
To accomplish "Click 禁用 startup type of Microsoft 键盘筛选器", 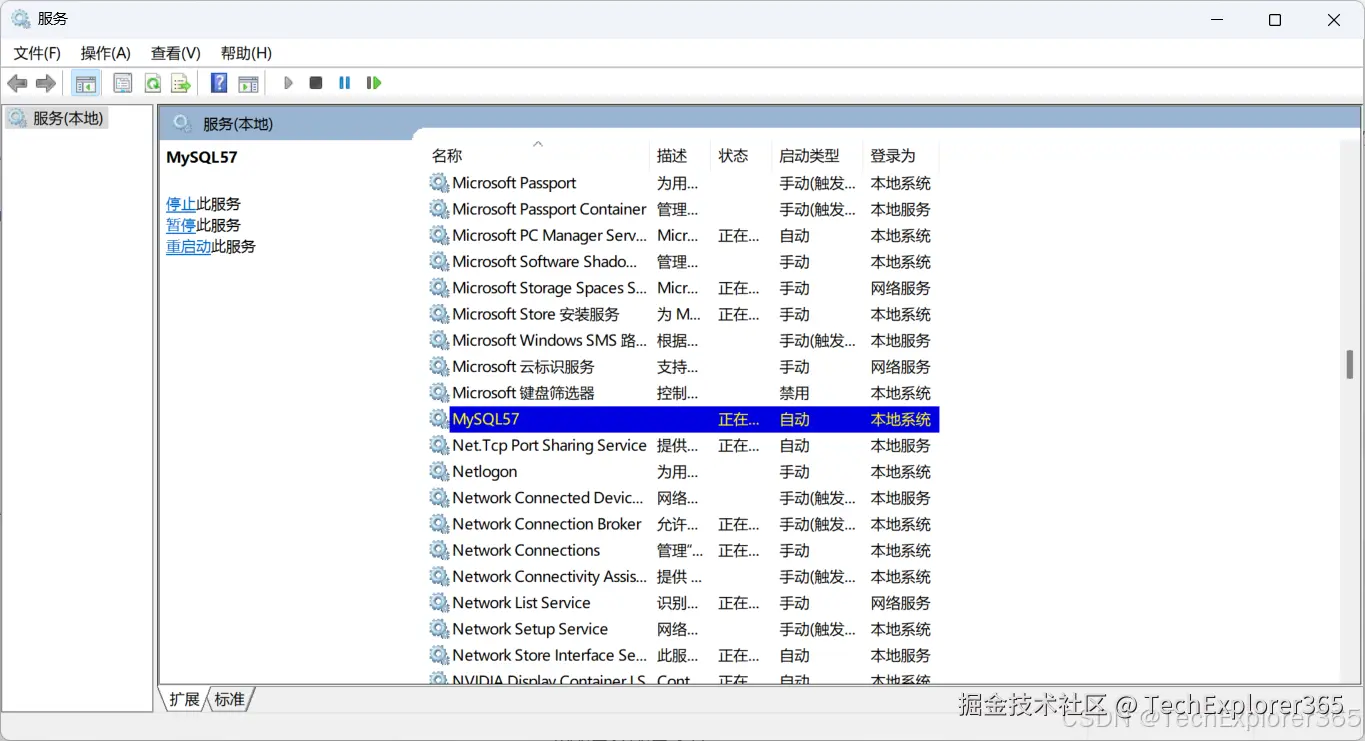I will [x=795, y=393].
